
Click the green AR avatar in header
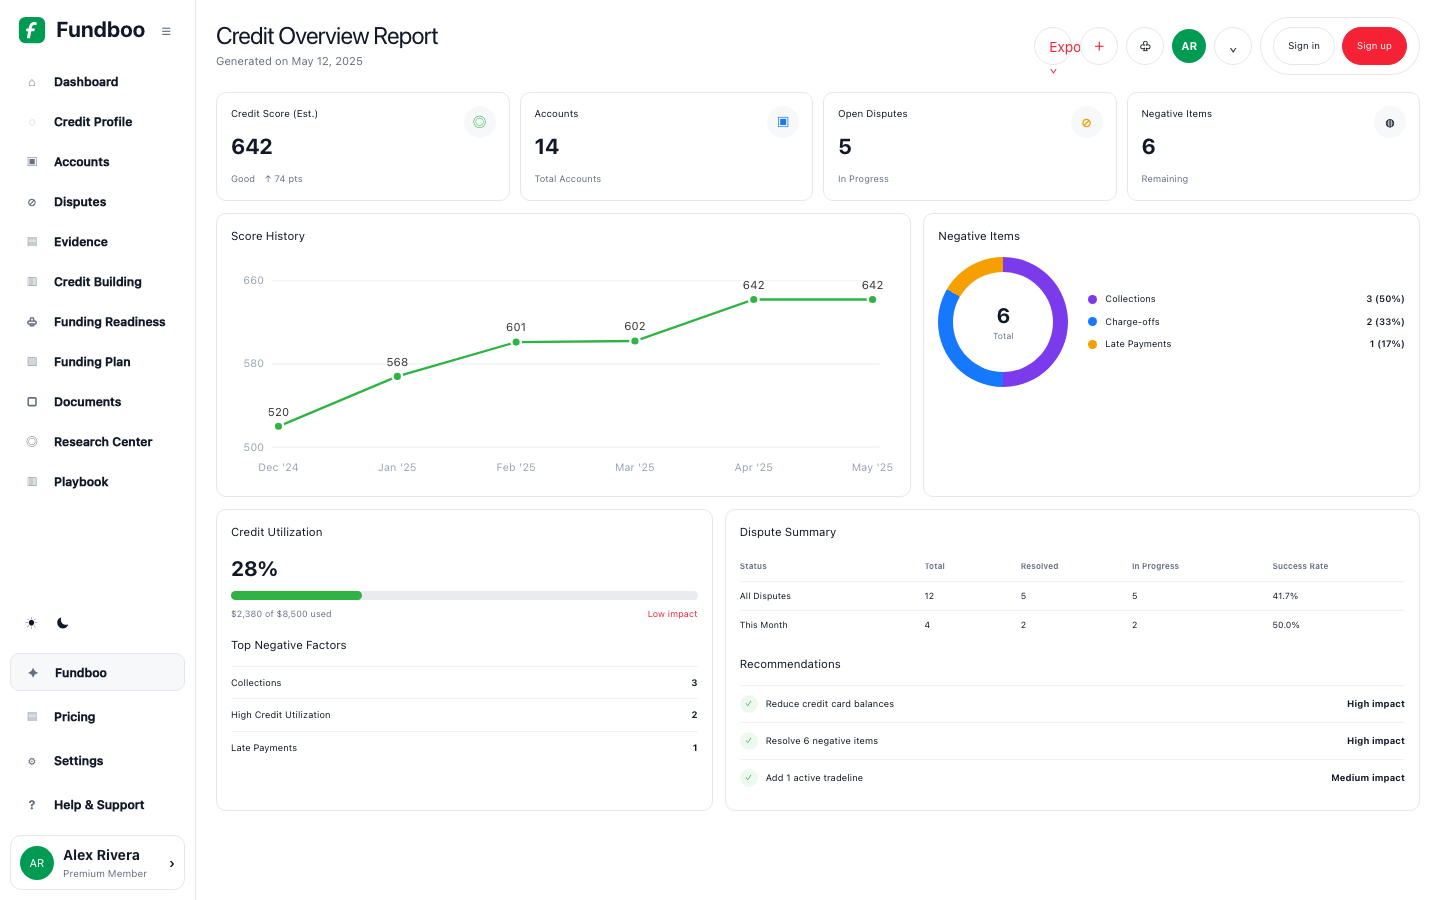click(x=1189, y=46)
